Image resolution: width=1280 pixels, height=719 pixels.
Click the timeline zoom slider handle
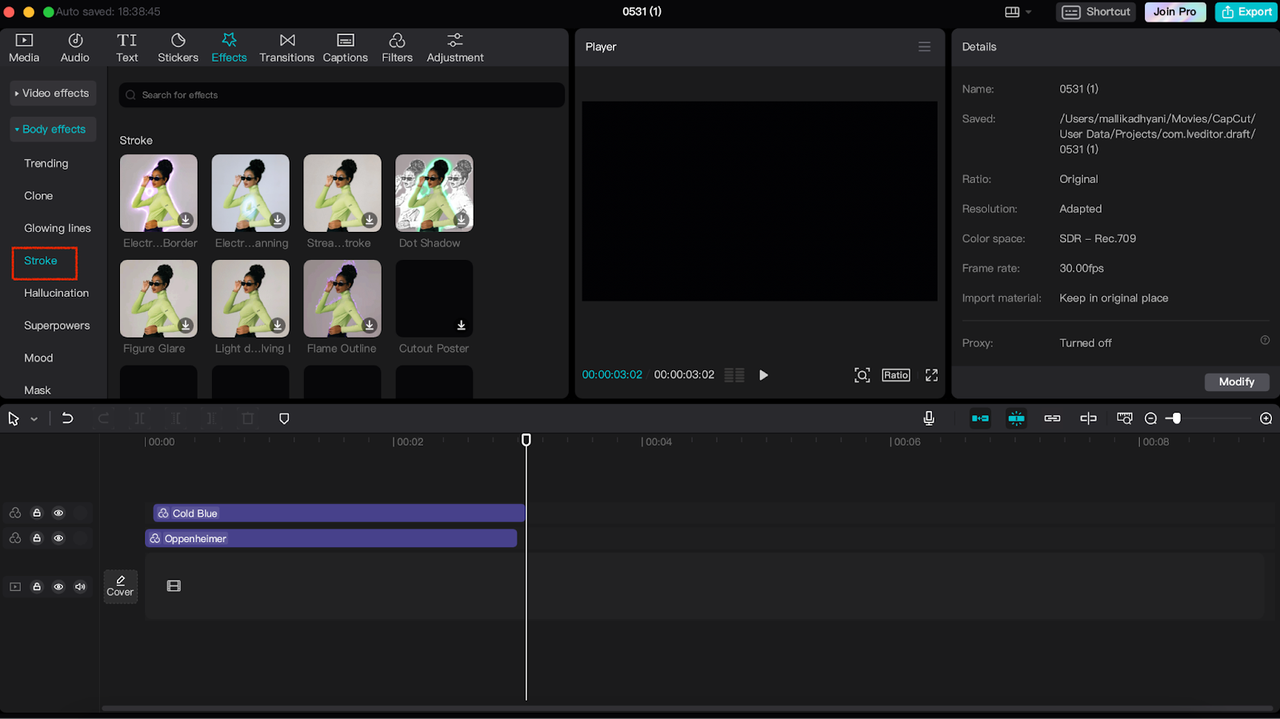pyautogui.click(x=1176, y=418)
